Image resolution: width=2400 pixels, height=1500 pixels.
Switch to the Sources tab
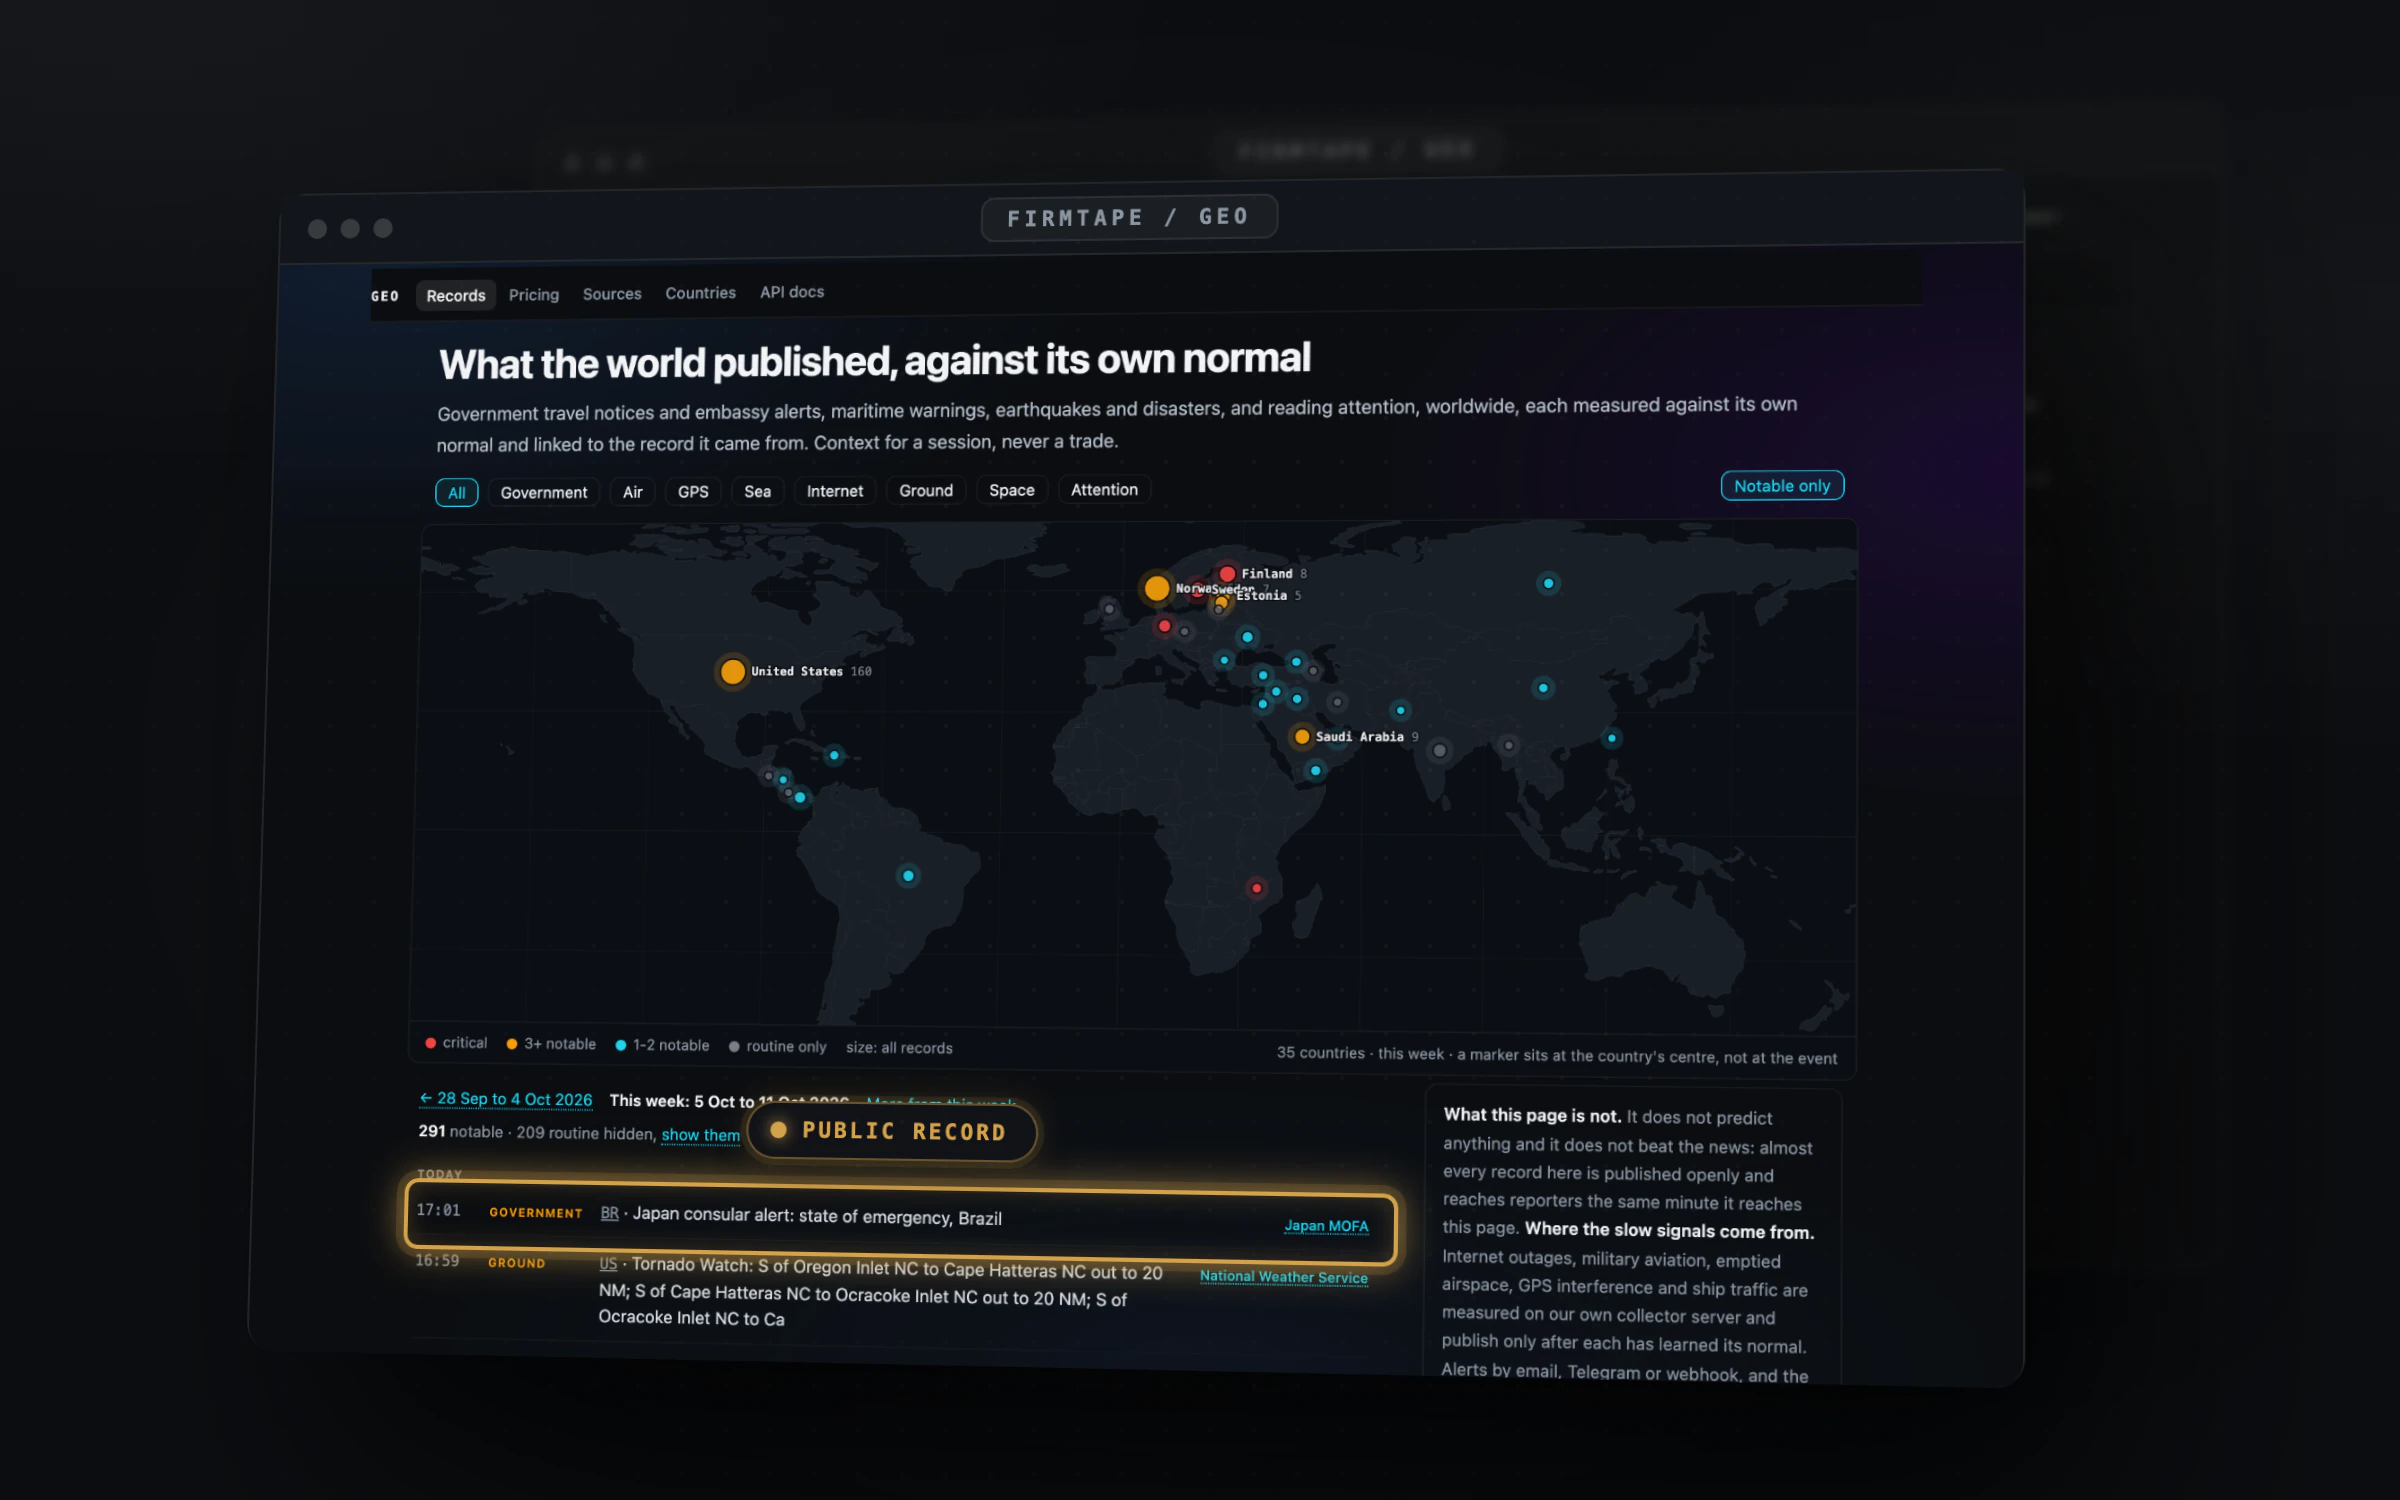[x=612, y=294]
